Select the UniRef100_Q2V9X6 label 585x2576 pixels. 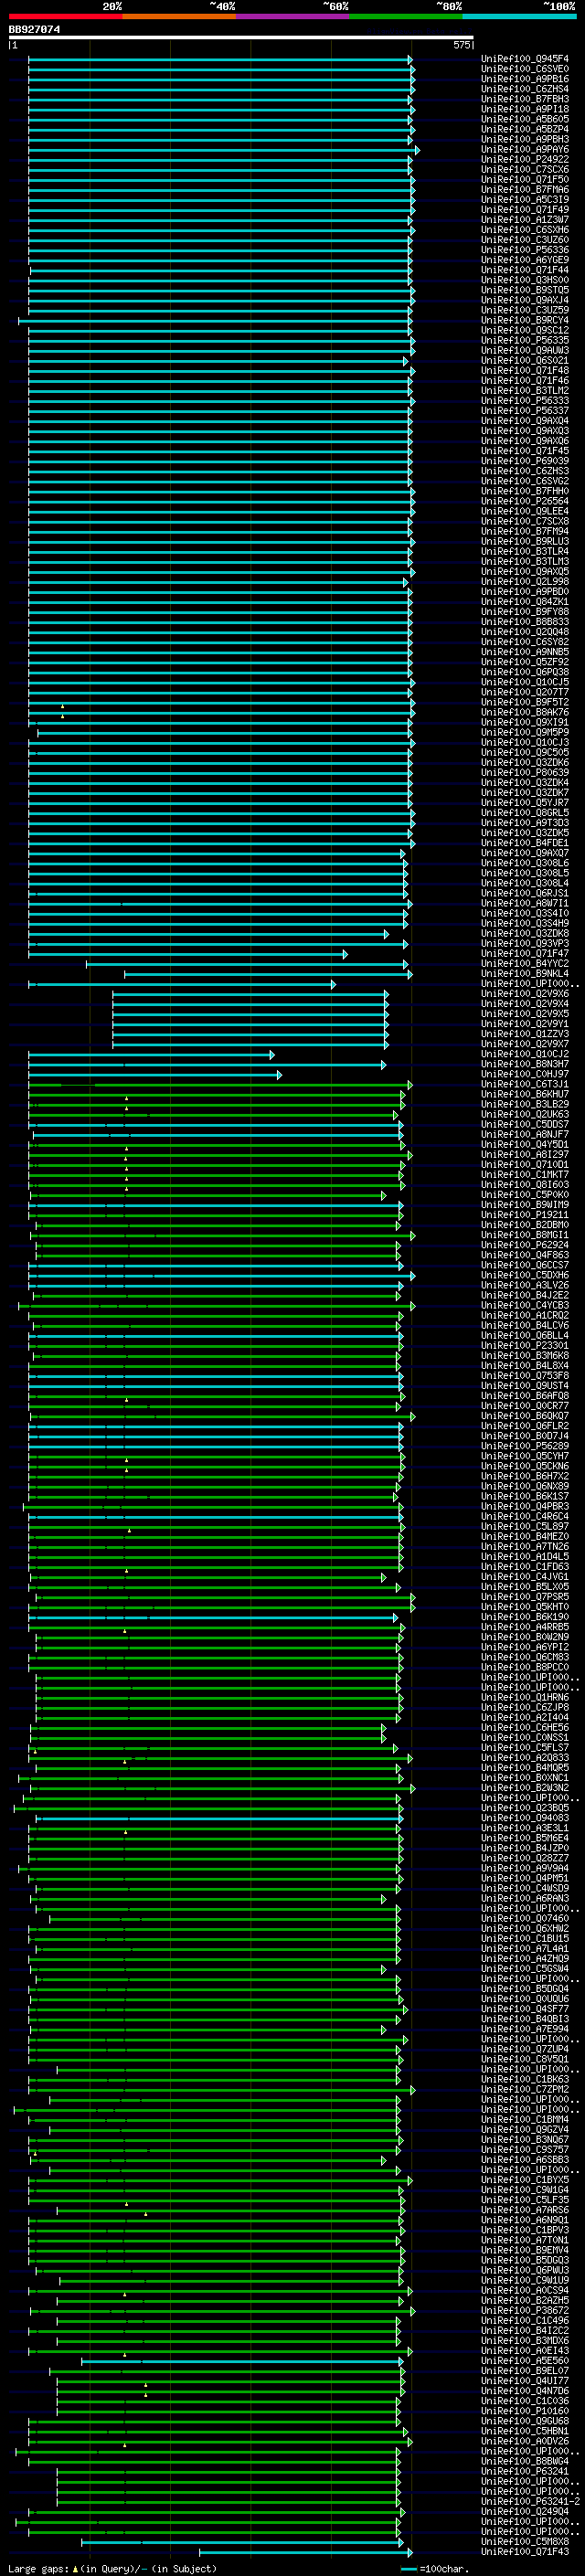tap(525, 993)
